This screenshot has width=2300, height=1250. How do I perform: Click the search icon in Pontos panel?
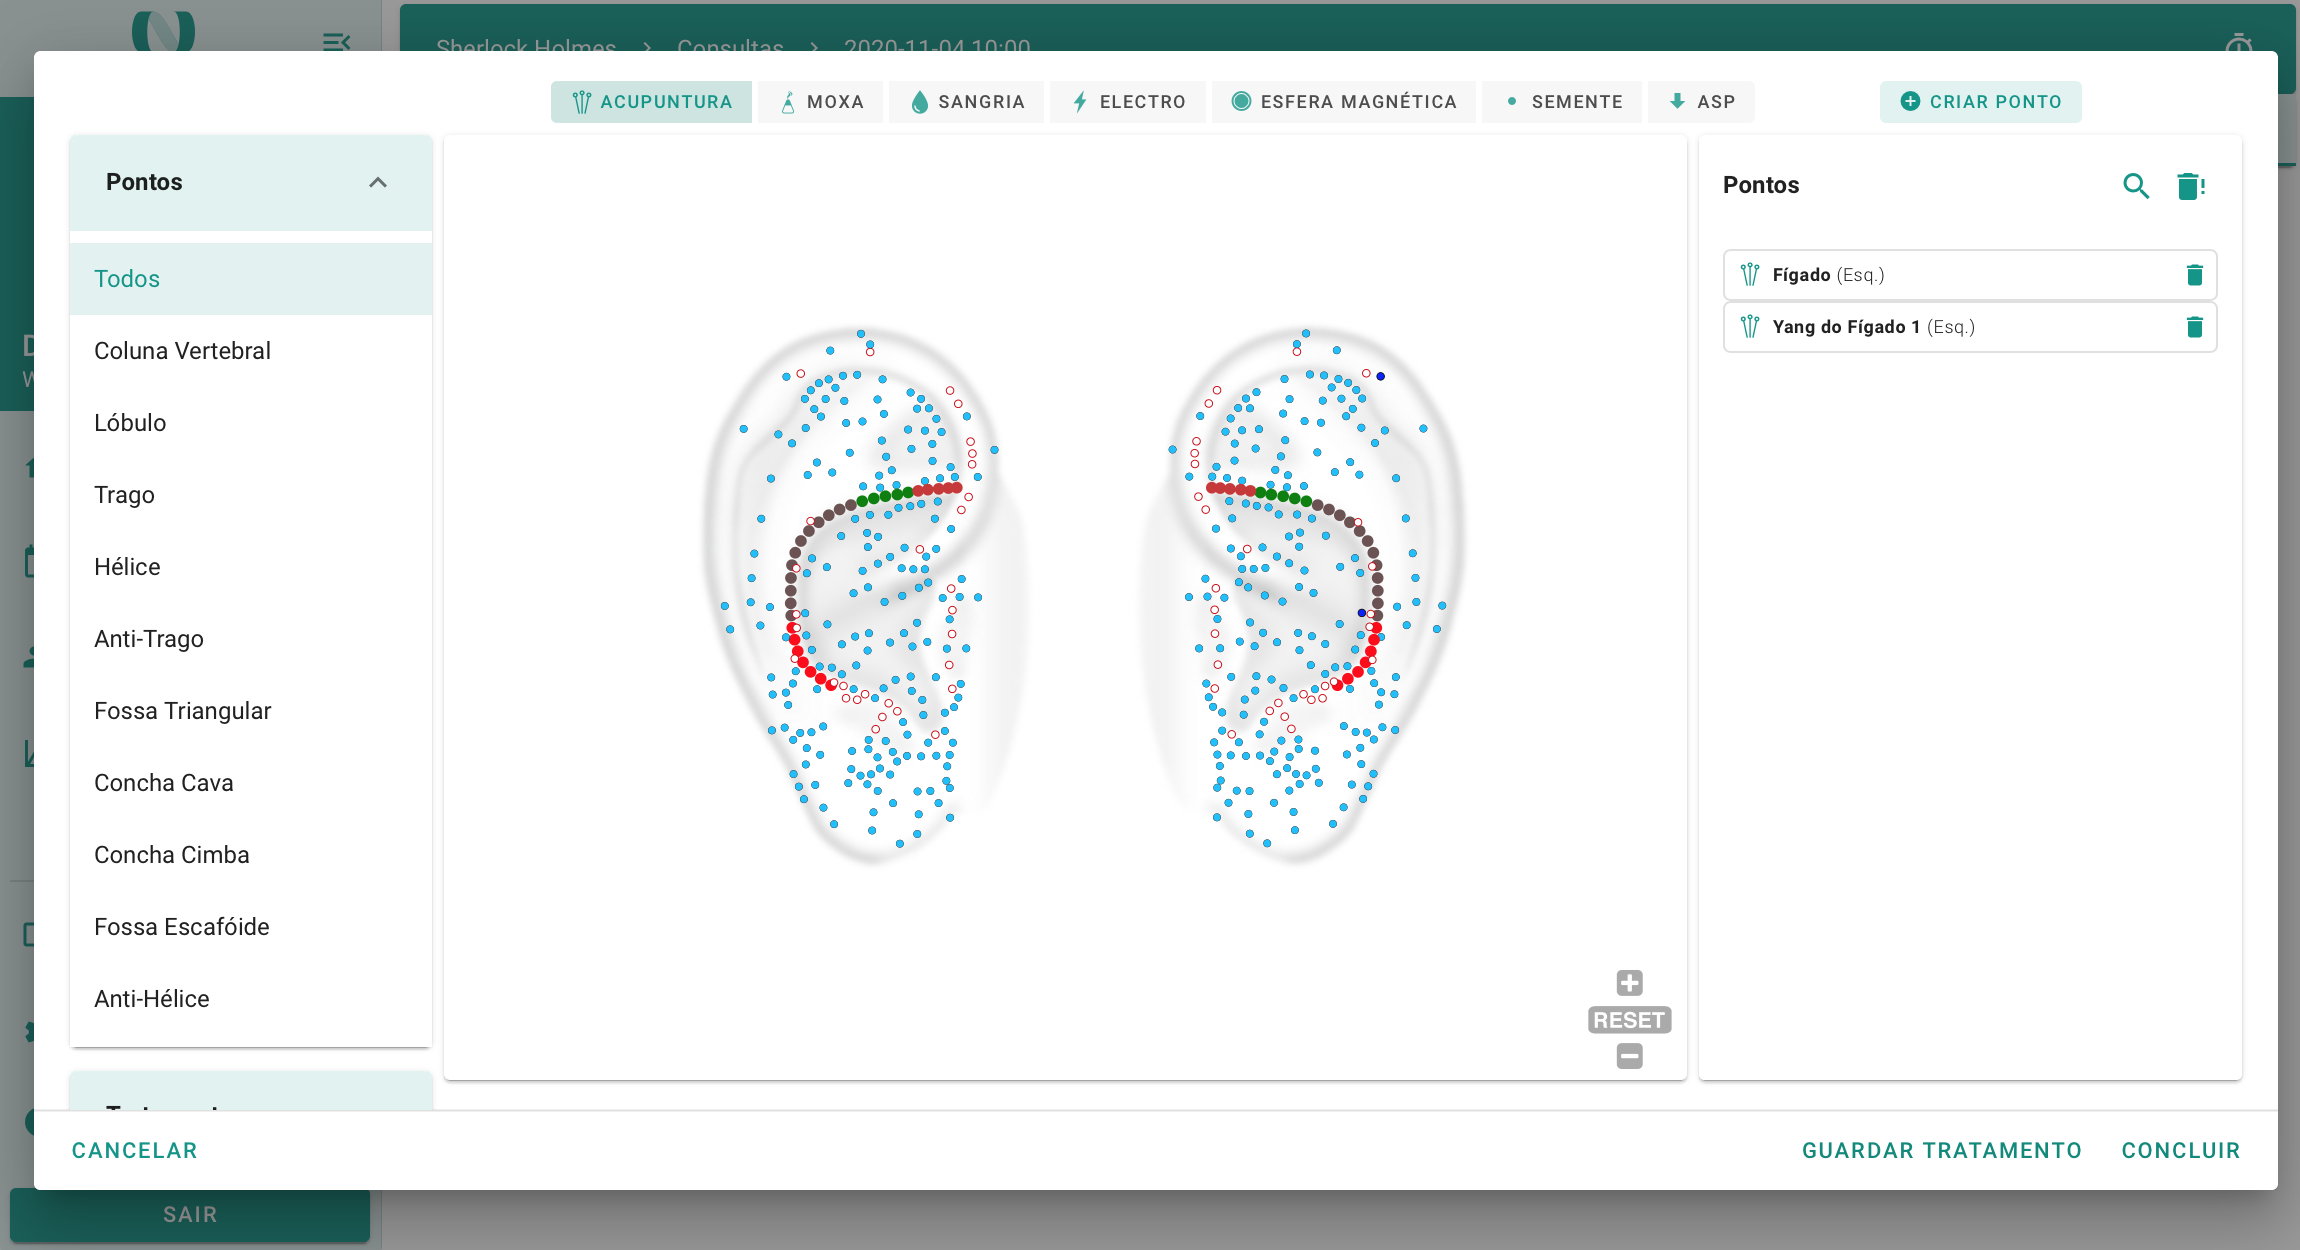pos(2135,186)
